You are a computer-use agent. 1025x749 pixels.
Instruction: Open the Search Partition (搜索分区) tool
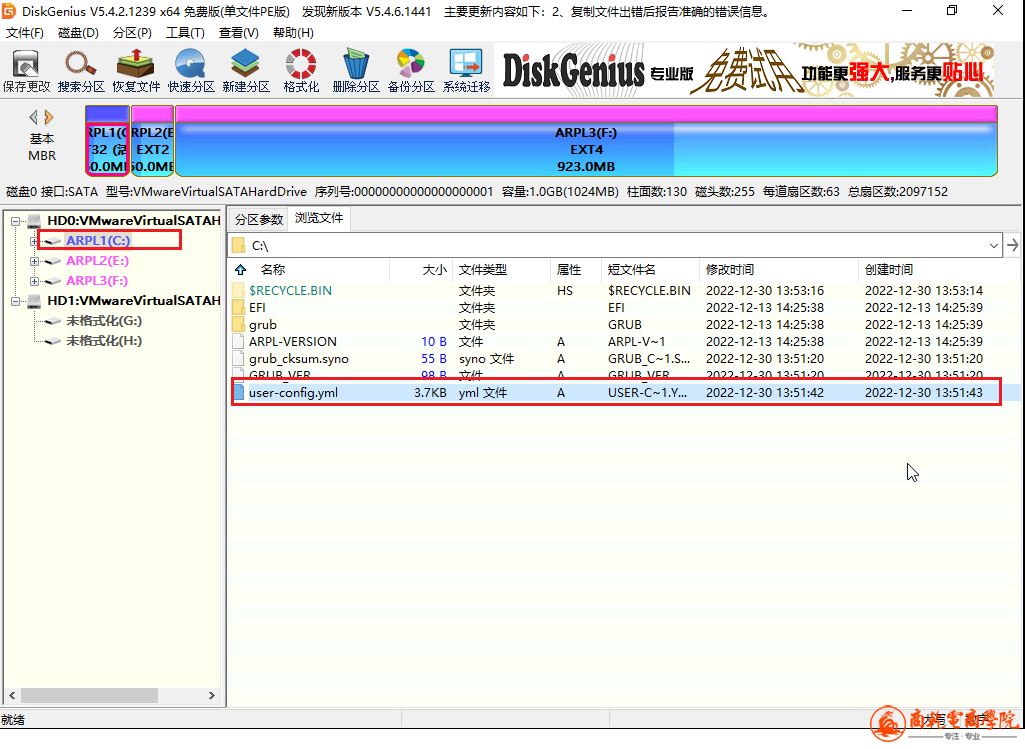81,71
